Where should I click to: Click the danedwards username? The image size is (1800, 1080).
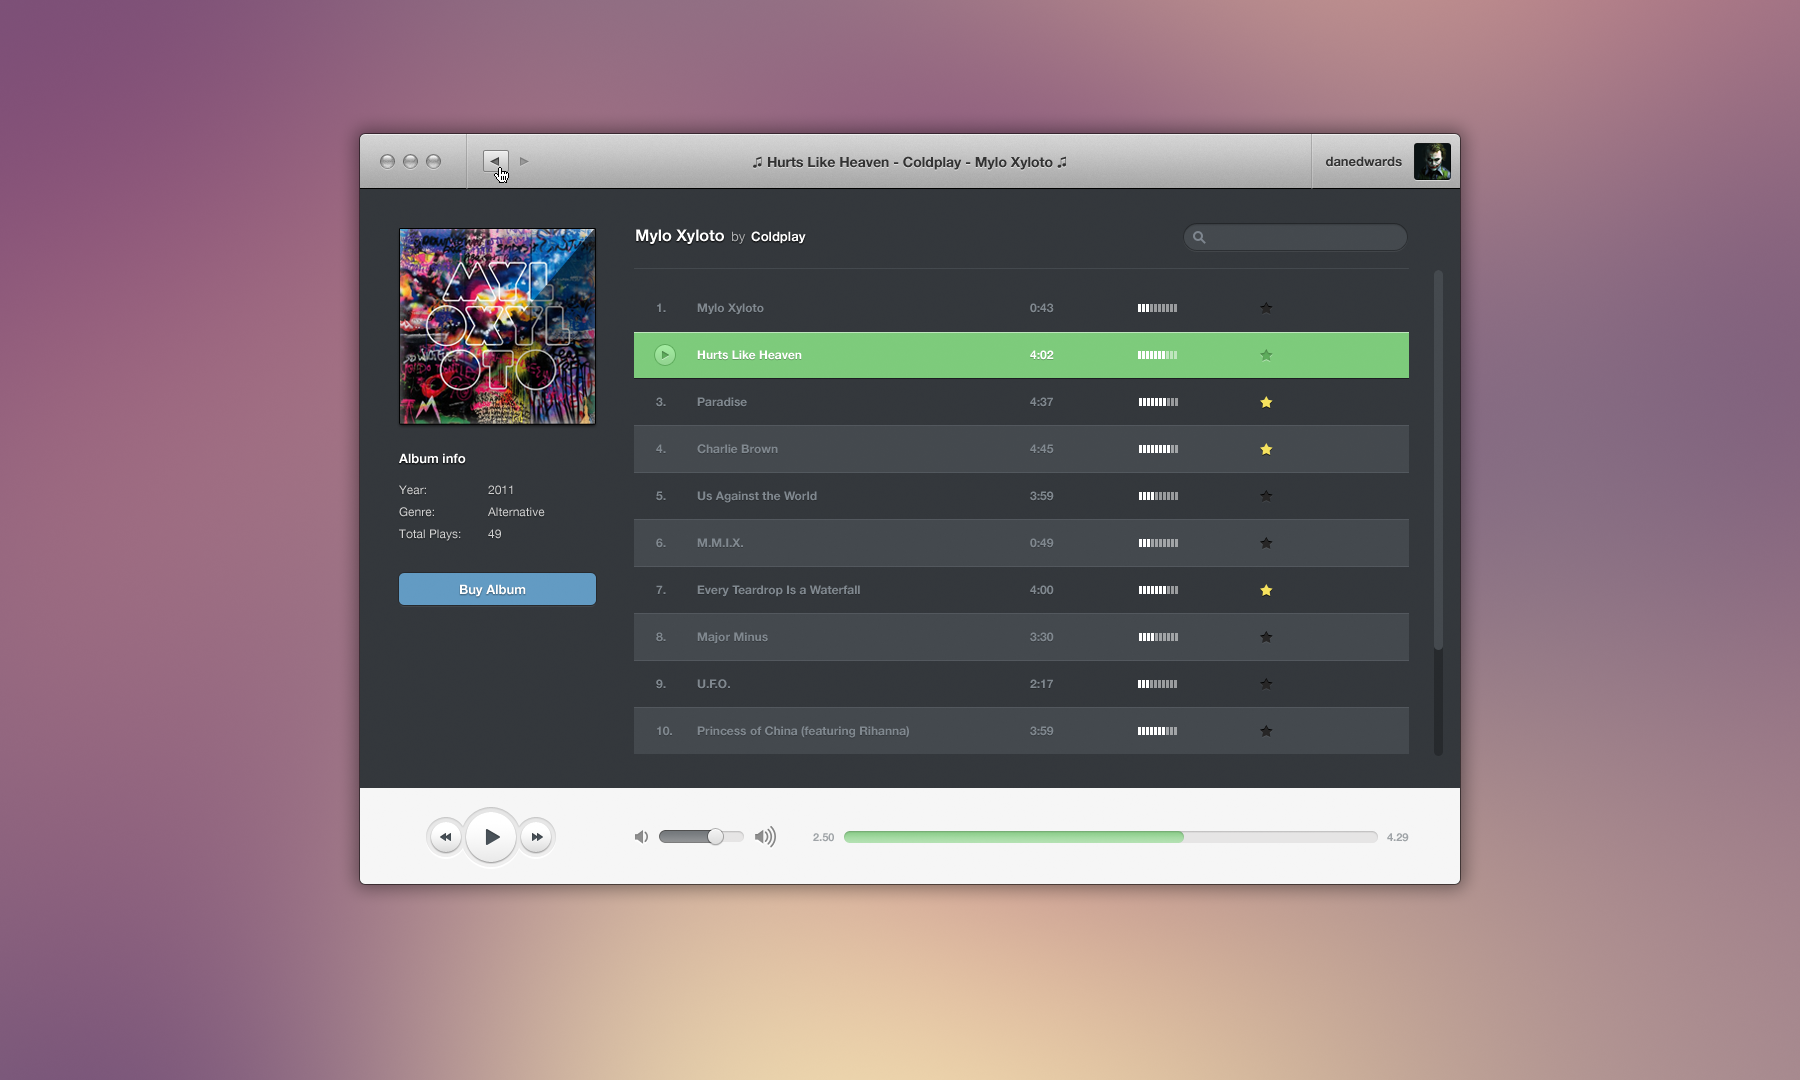pyautogui.click(x=1363, y=162)
